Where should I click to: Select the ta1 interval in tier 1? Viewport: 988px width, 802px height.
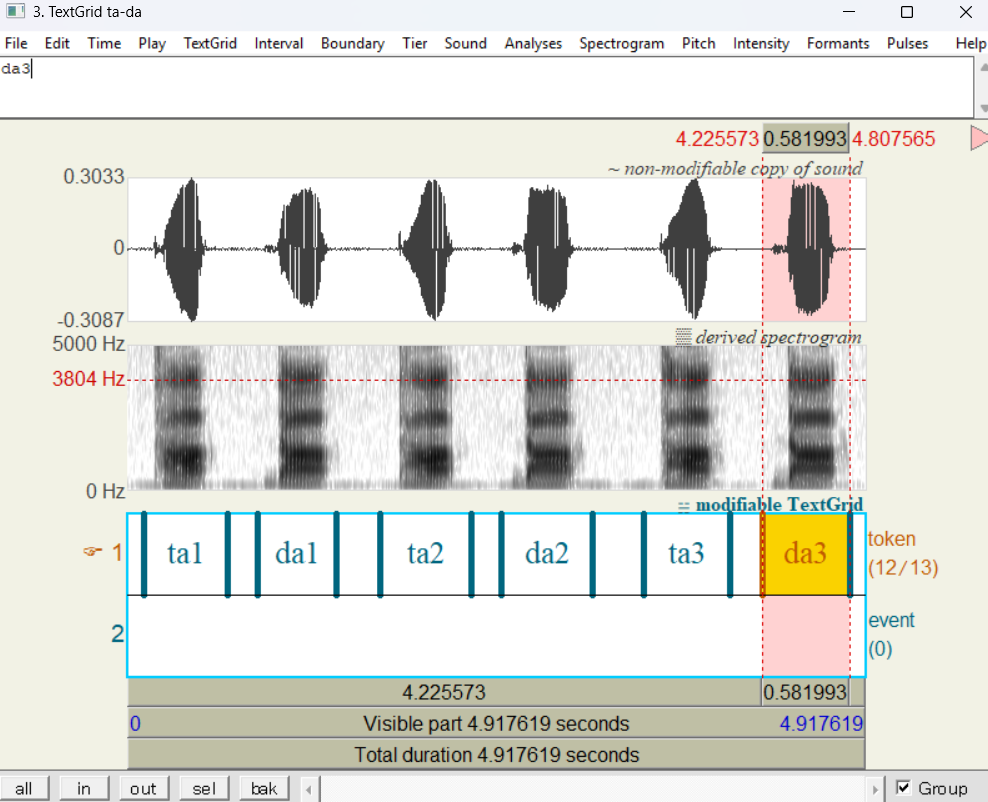[x=185, y=554]
